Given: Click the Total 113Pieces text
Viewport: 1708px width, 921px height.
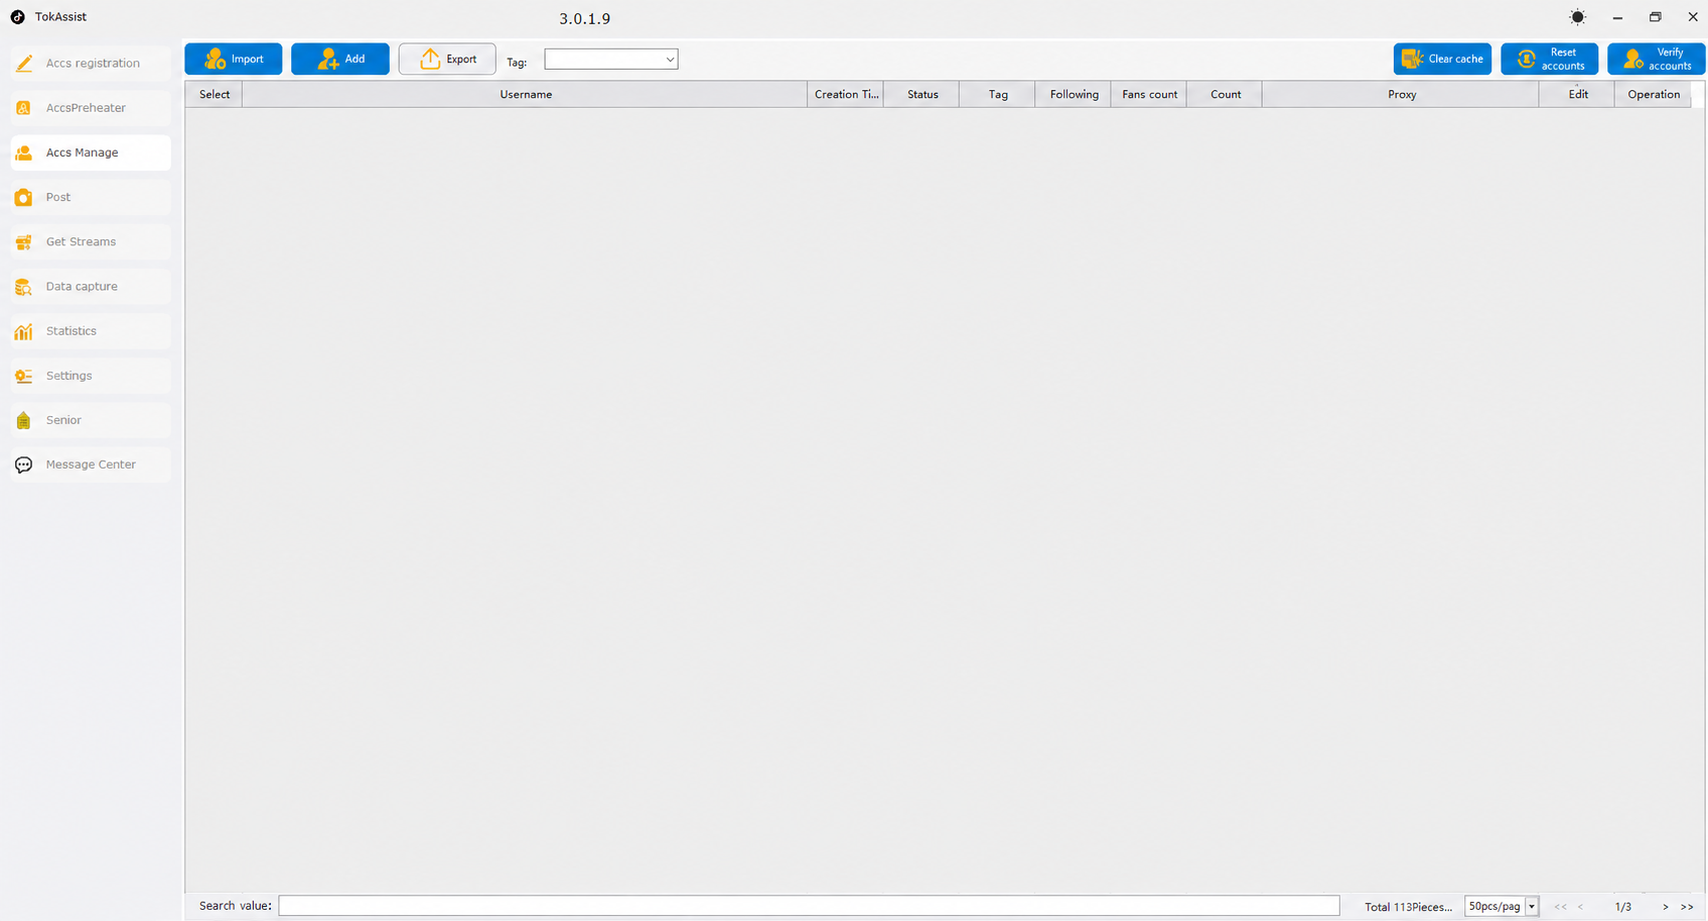Looking at the screenshot, I should click(1408, 907).
